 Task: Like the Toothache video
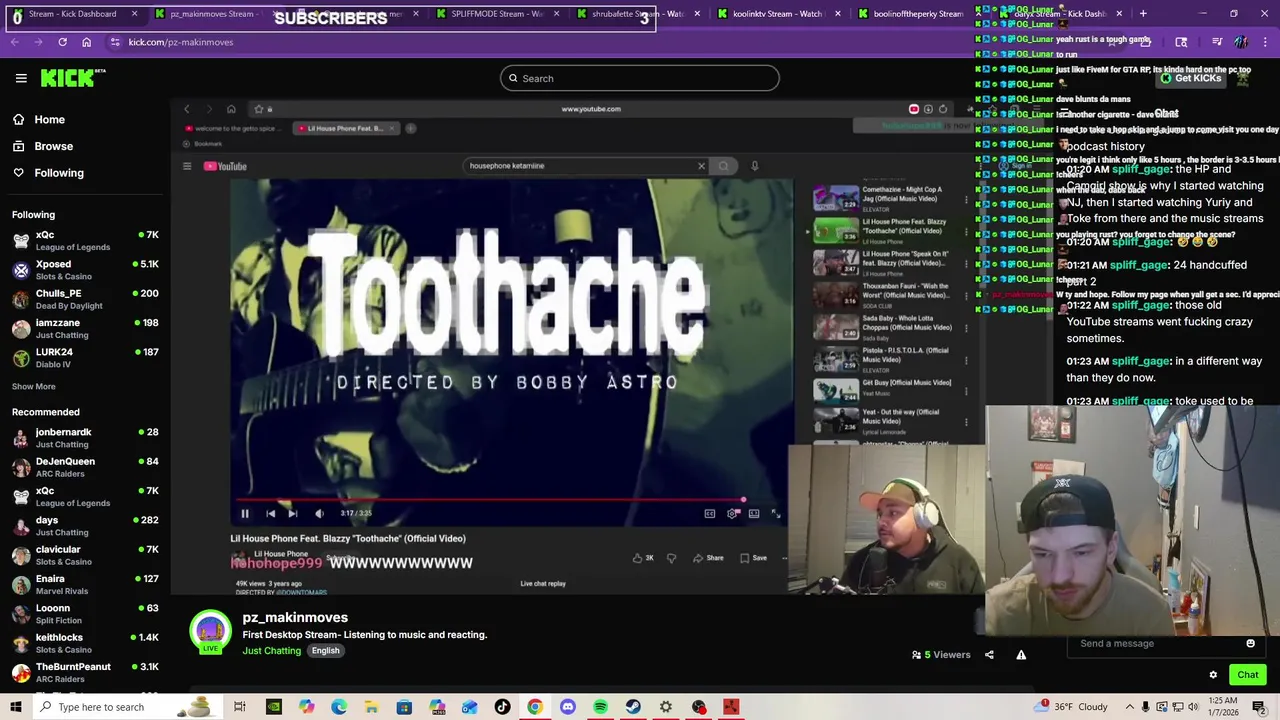coord(642,558)
